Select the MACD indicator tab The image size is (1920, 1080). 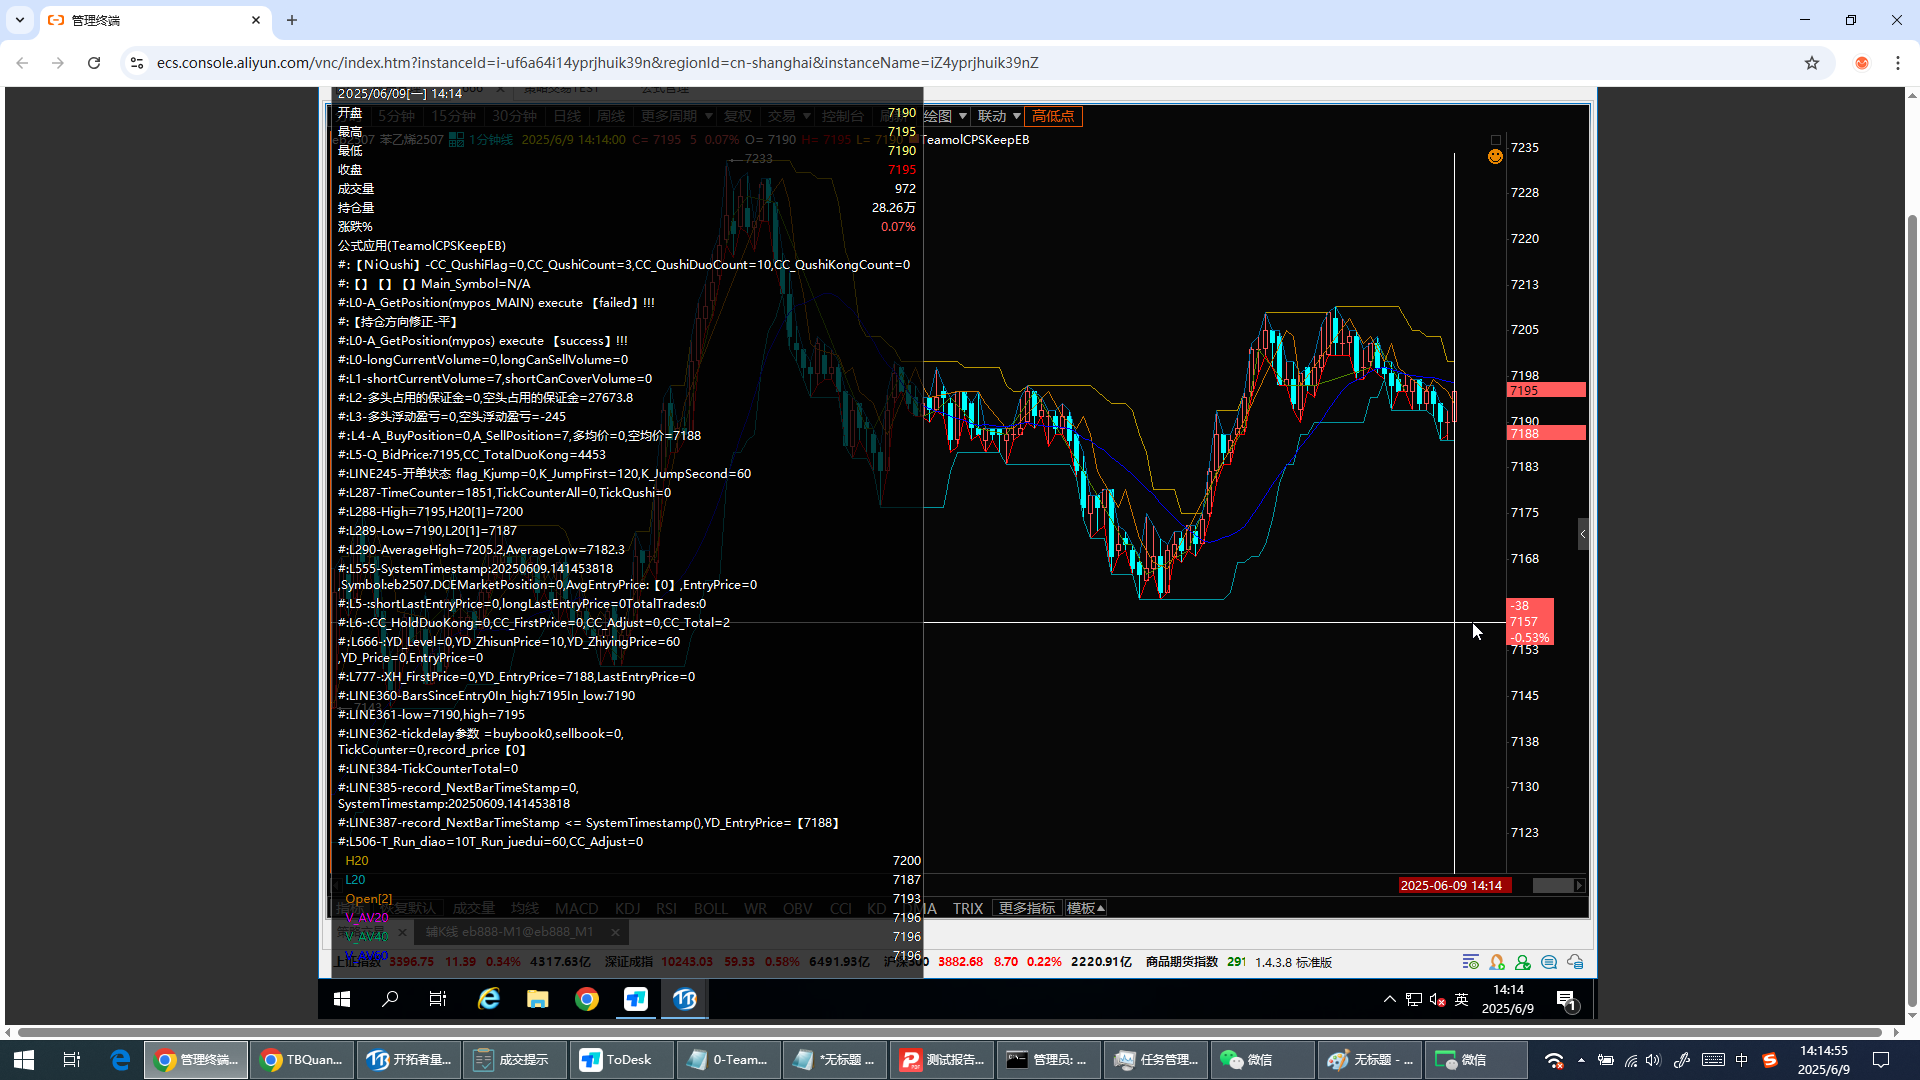(x=577, y=908)
